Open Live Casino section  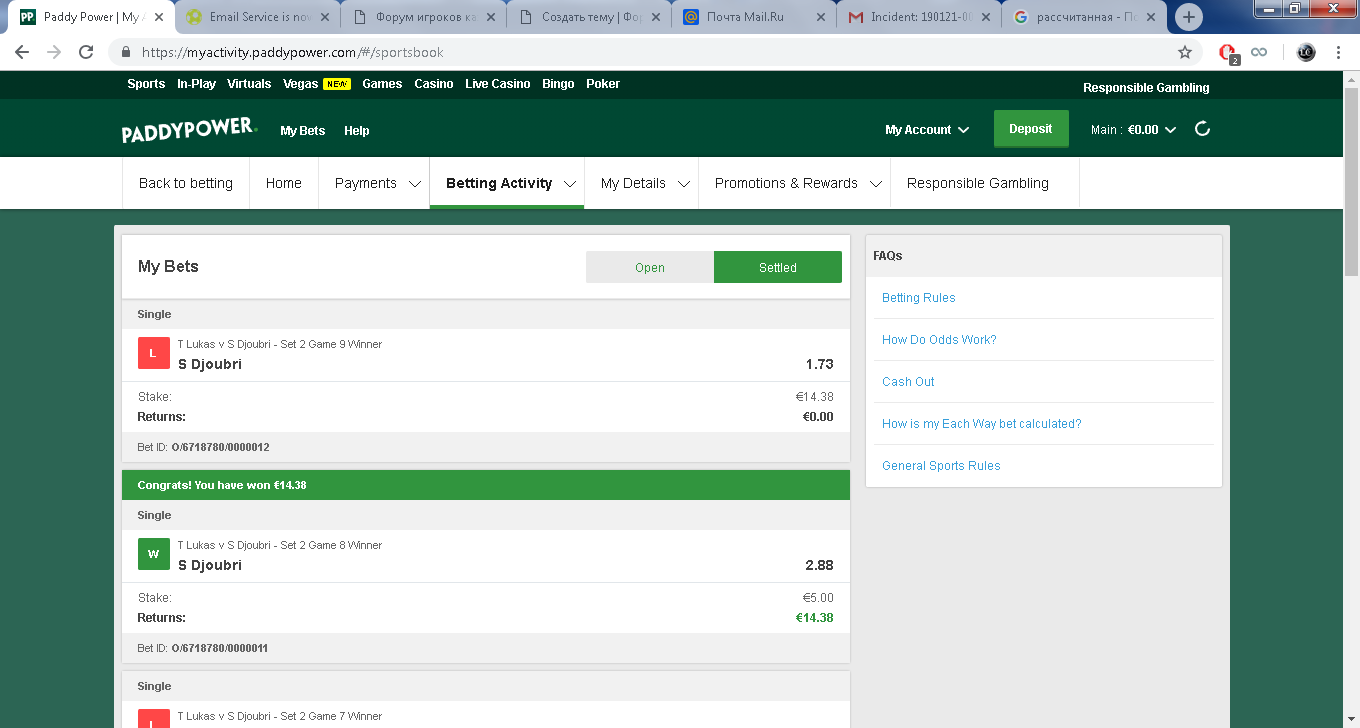coord(497,84)
